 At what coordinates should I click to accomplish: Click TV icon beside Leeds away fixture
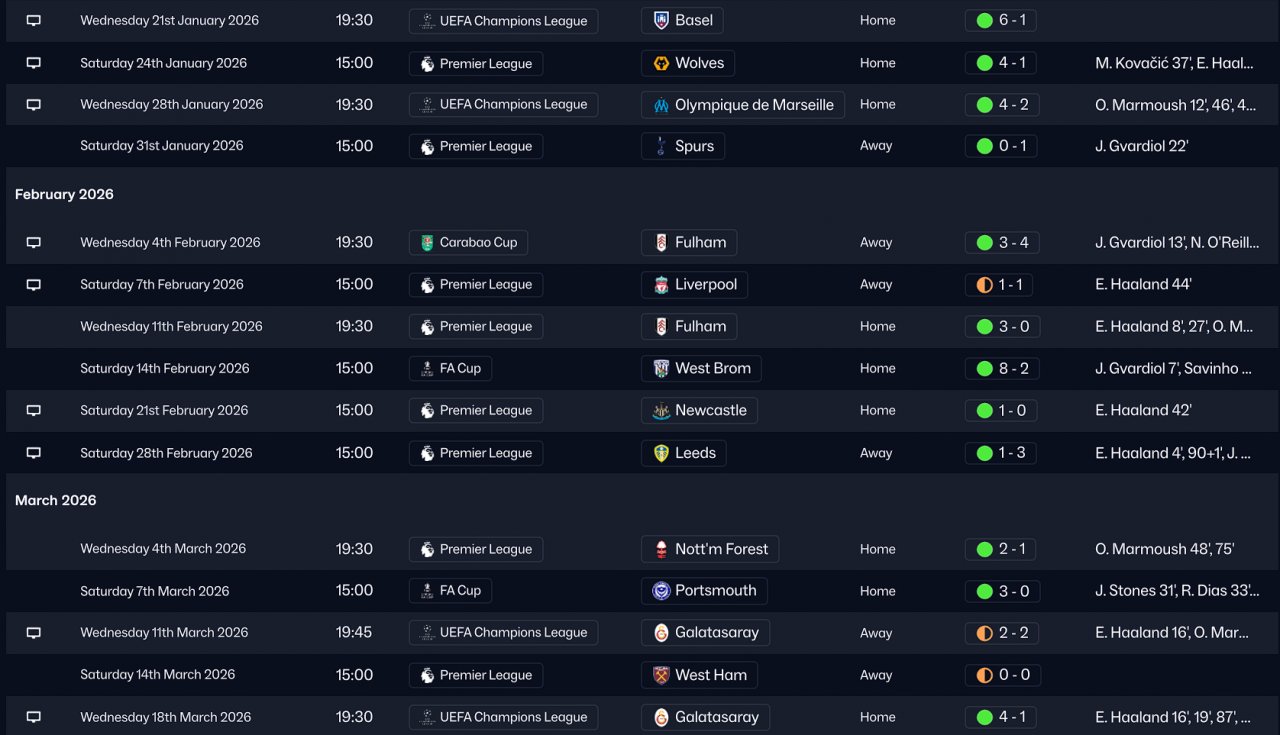pos(33,453)
